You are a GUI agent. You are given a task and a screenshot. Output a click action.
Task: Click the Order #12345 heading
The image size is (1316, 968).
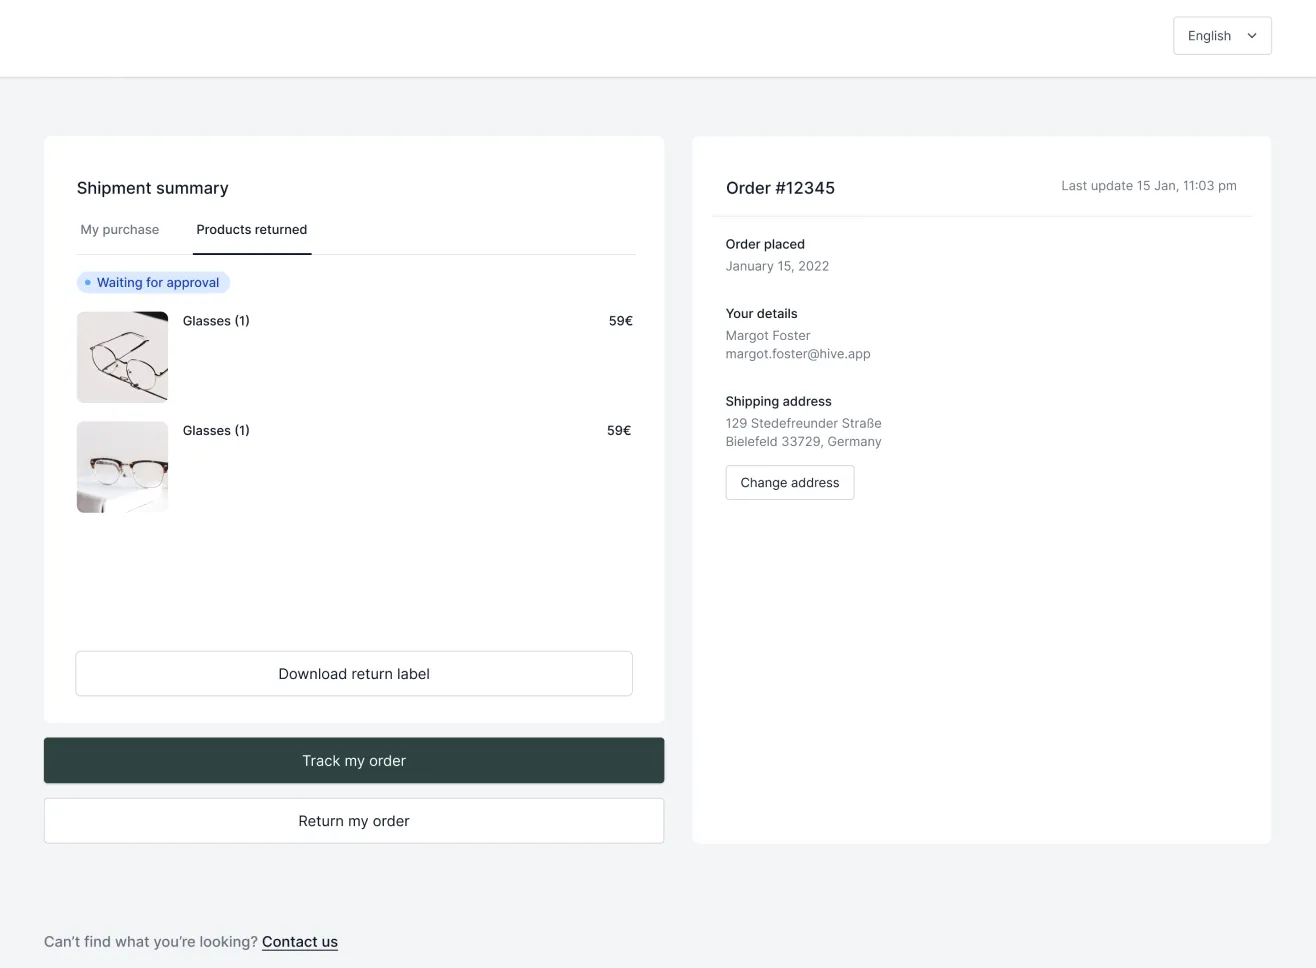coord(780,188)
